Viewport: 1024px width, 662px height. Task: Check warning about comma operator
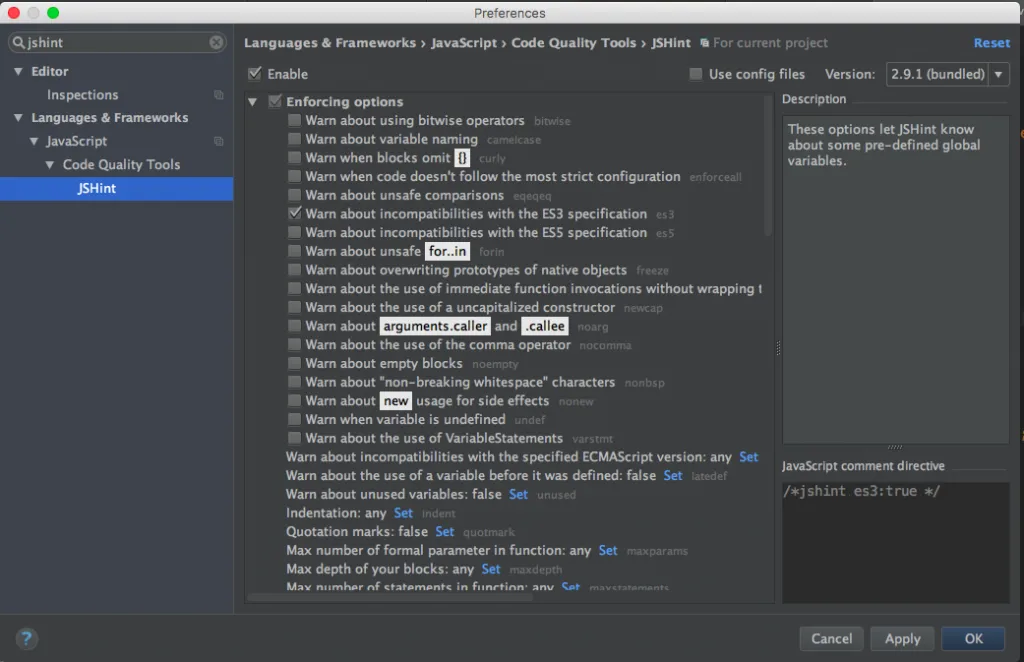click(295, 345)
